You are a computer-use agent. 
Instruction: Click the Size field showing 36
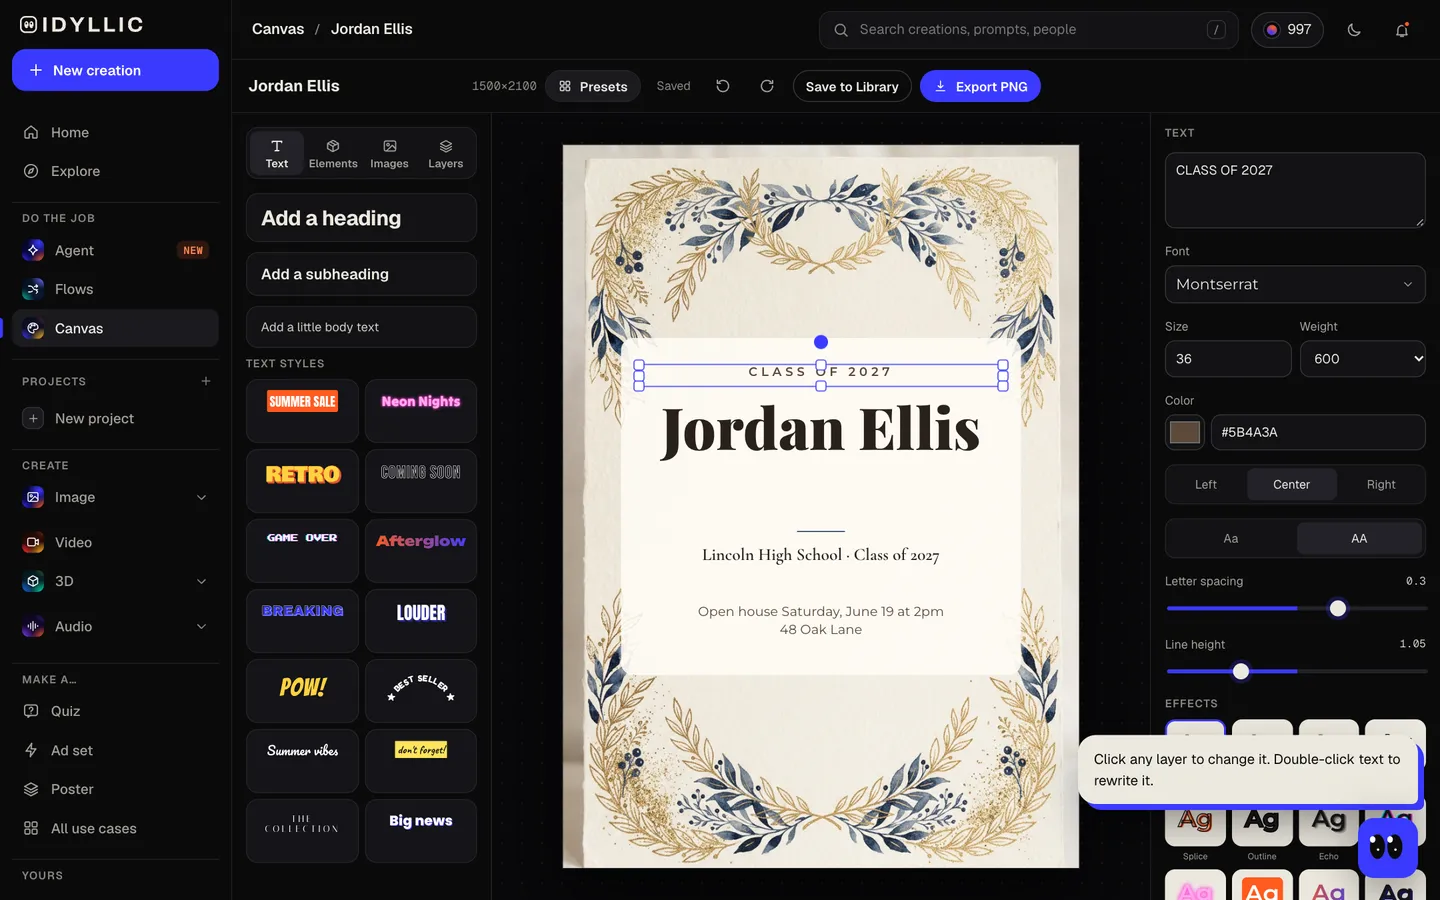click(1228, 359)
